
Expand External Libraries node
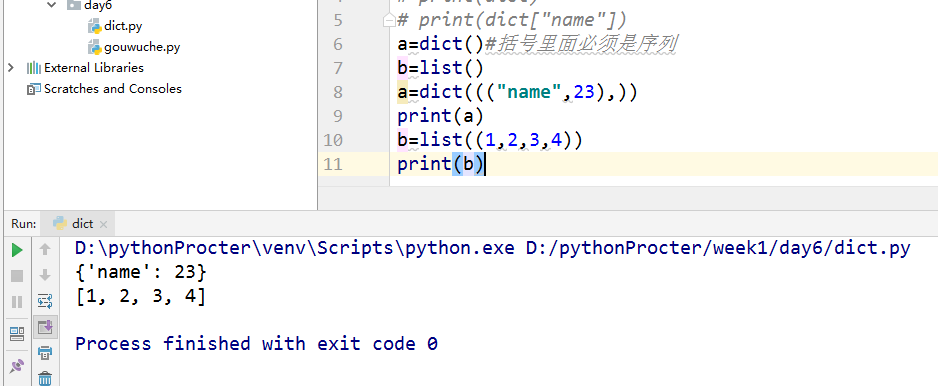click(10, 68)
